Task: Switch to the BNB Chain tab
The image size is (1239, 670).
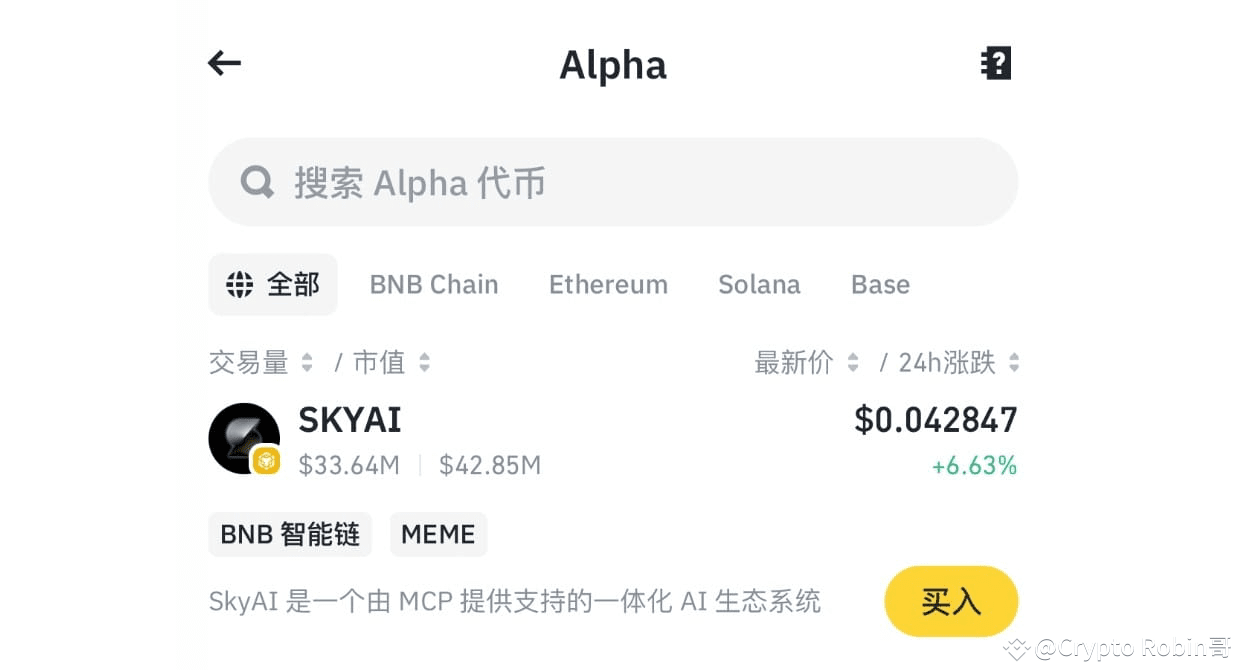Action: pyautogui.click(x=434, y=285)
